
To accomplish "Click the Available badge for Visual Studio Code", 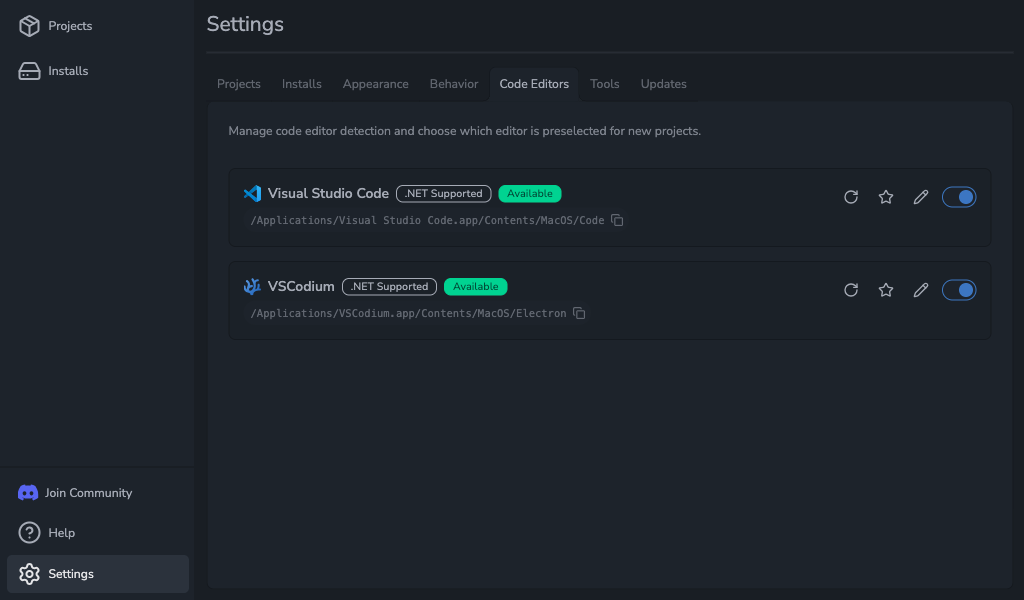I will click(x=530, y=193).
